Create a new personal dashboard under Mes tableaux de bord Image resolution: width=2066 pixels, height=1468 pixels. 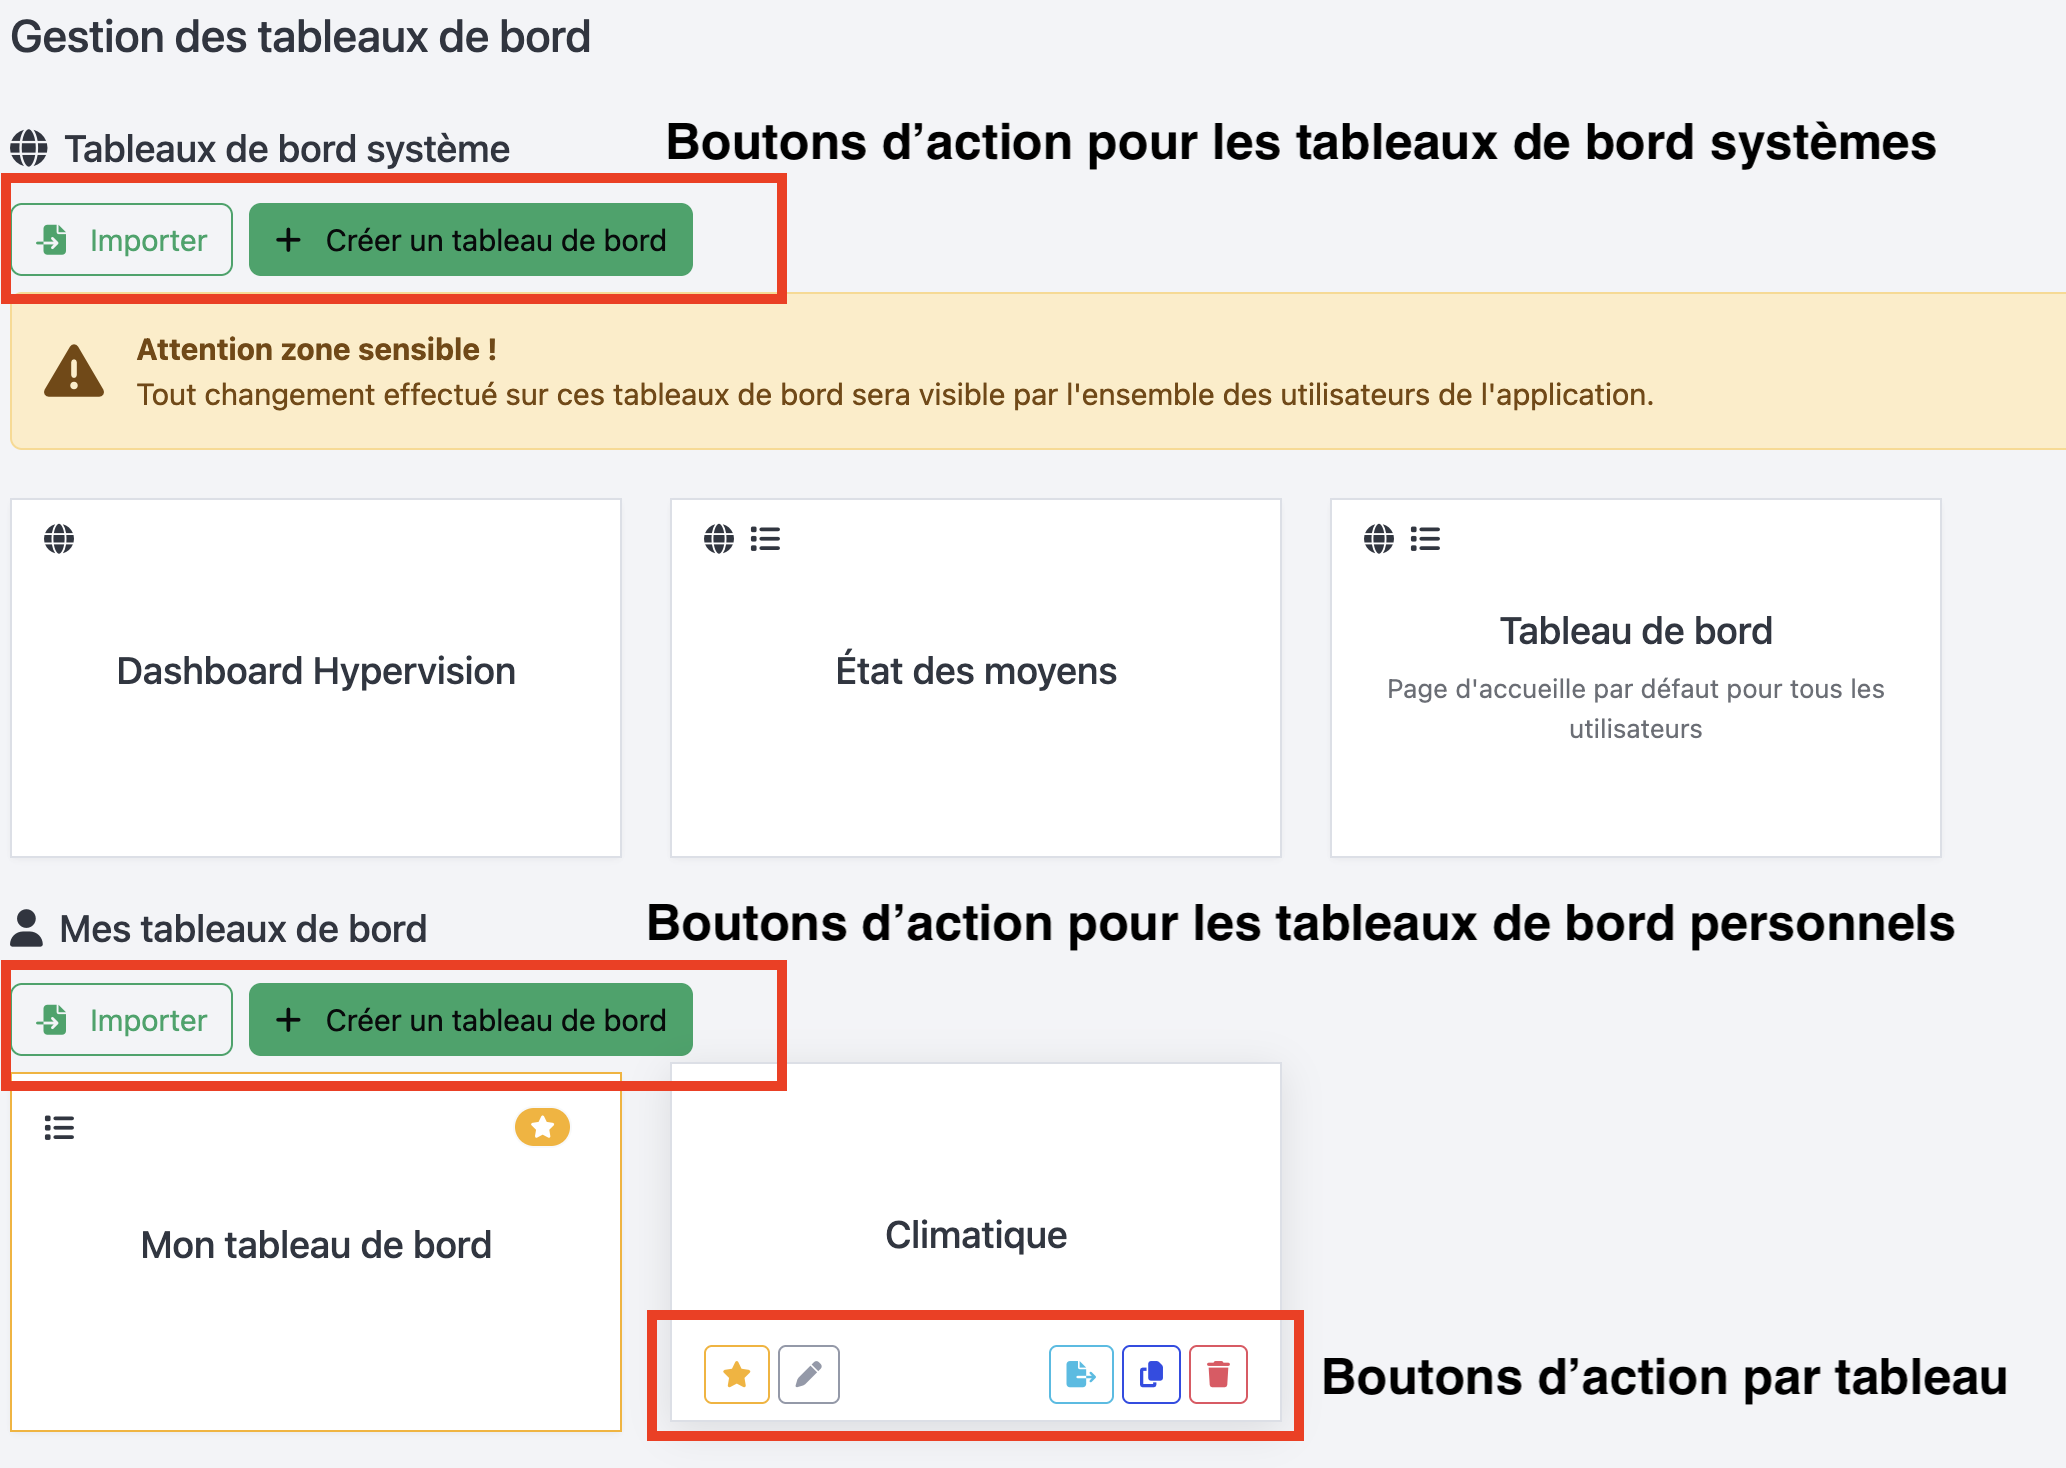coord(471,1020)
